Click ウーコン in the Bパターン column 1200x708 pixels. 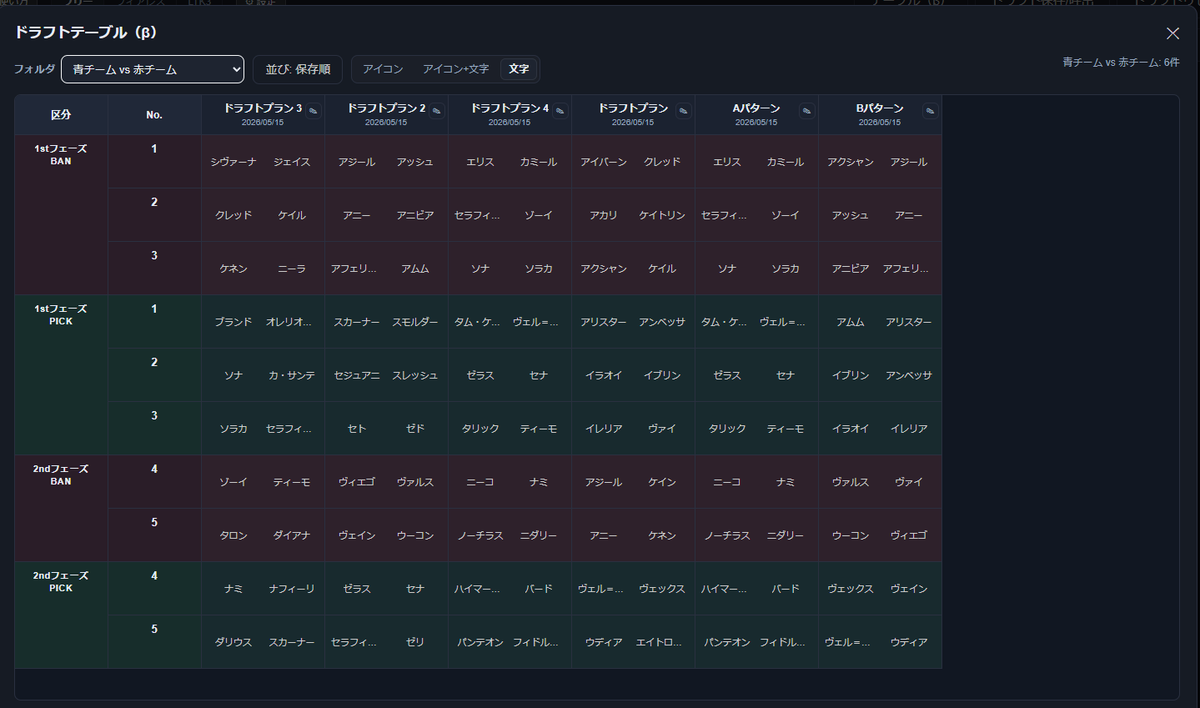[851, 535]
